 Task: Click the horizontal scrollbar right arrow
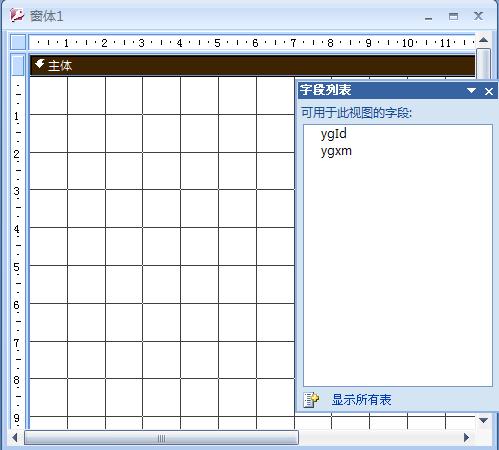click(x=466, y=437)
